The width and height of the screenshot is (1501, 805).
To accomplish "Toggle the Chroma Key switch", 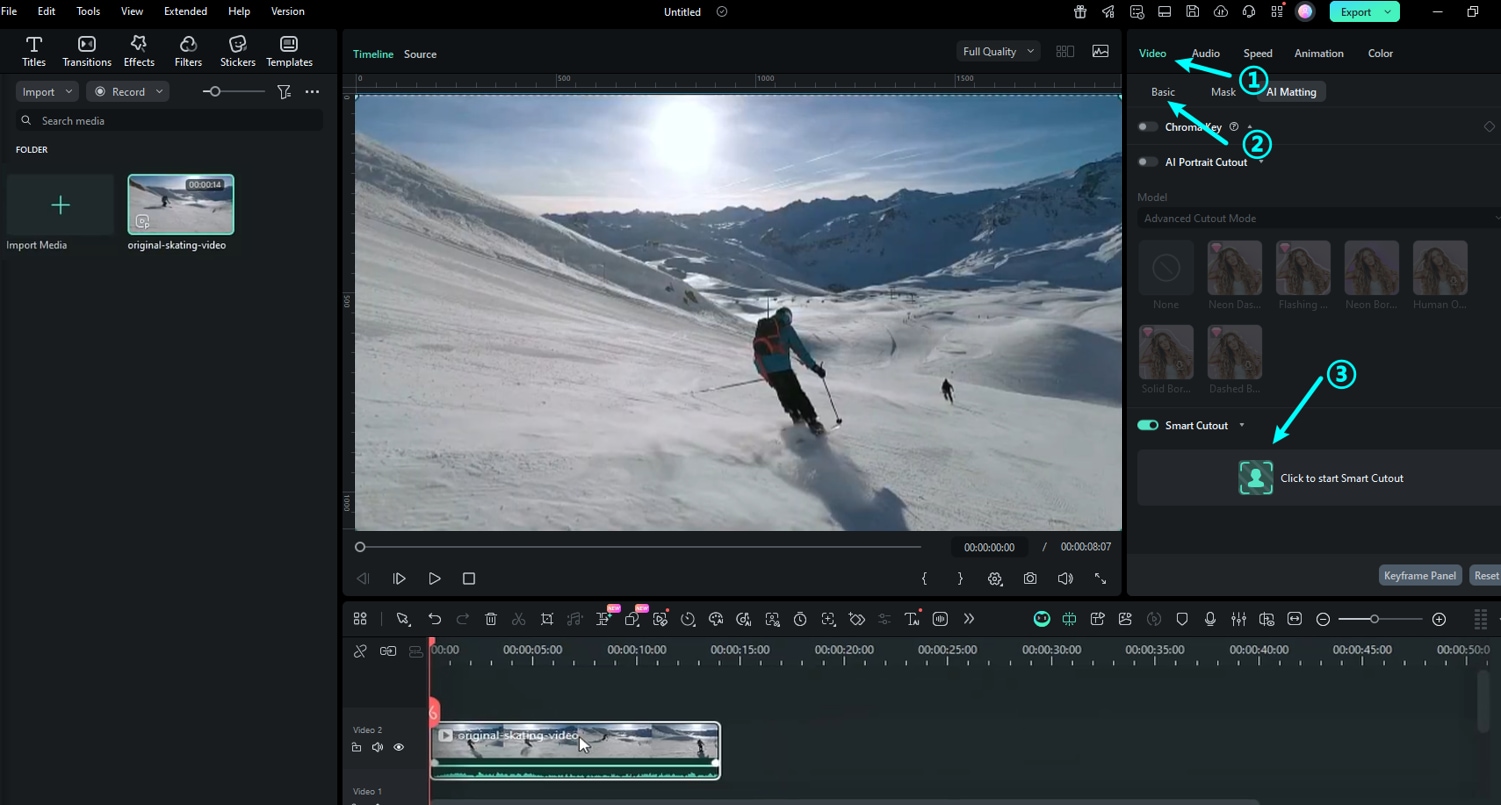I will coord(1148,127).
